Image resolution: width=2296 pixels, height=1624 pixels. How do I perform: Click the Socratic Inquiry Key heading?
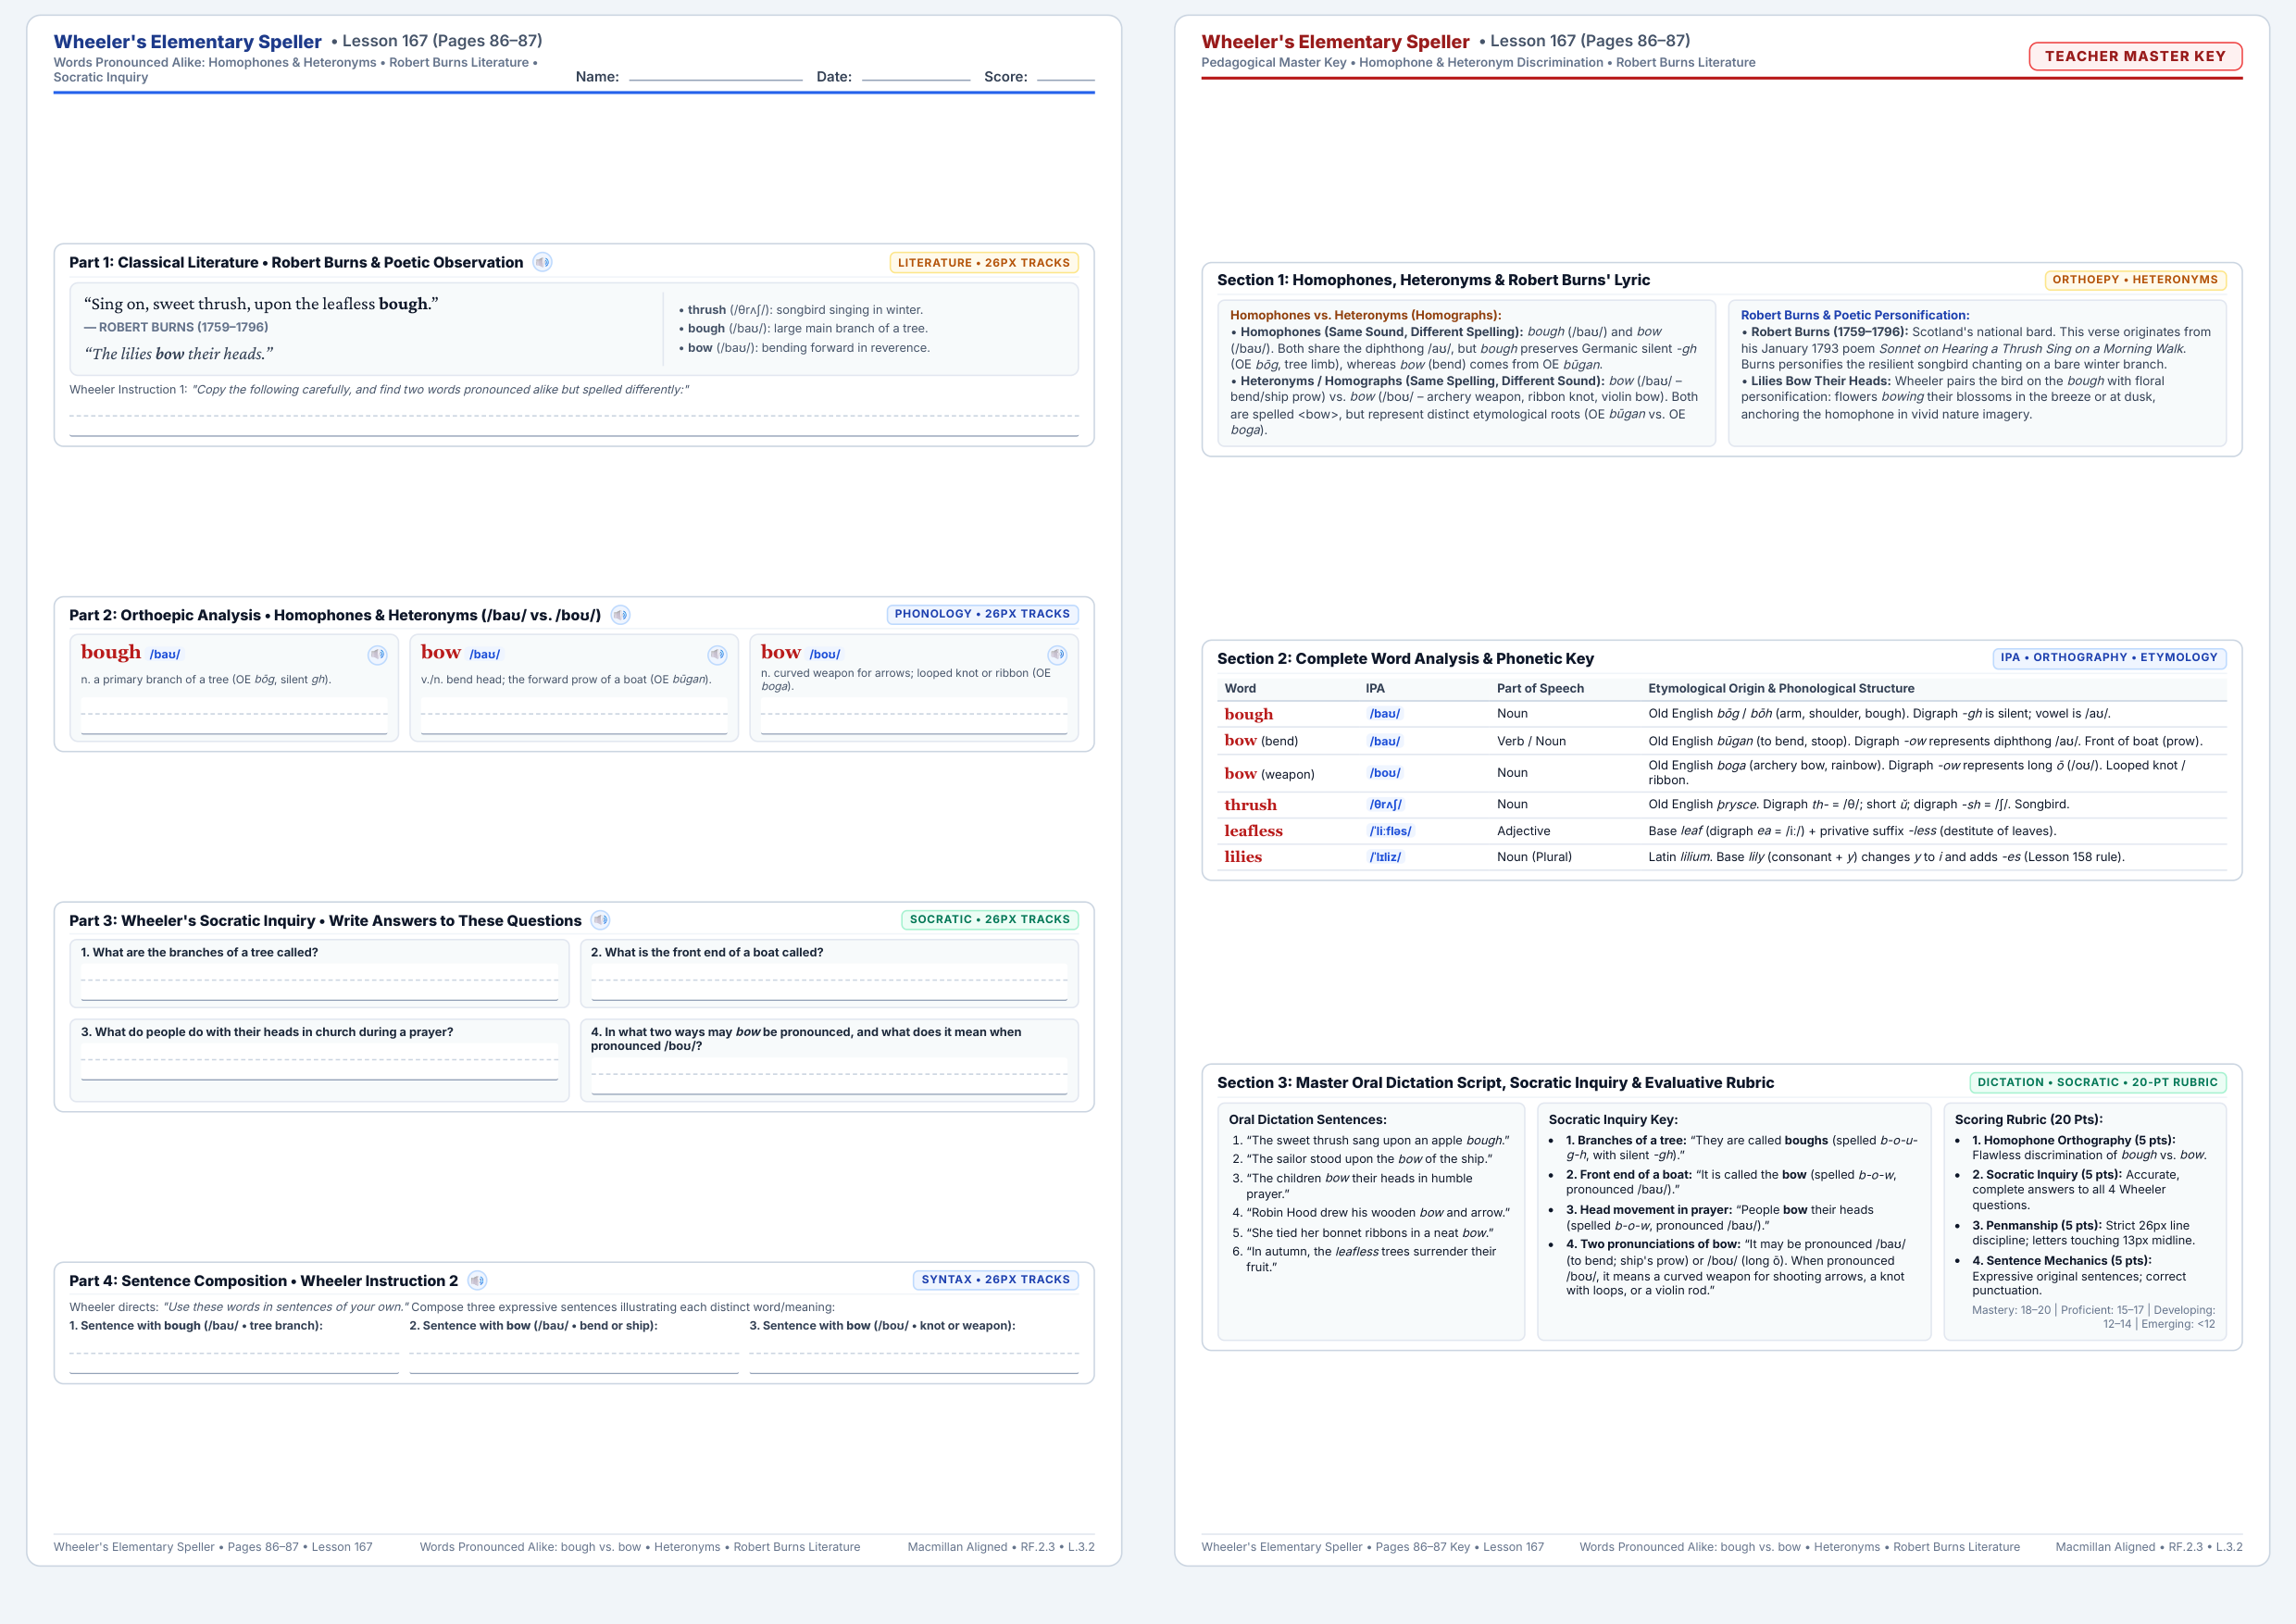coord(1613,1120)
